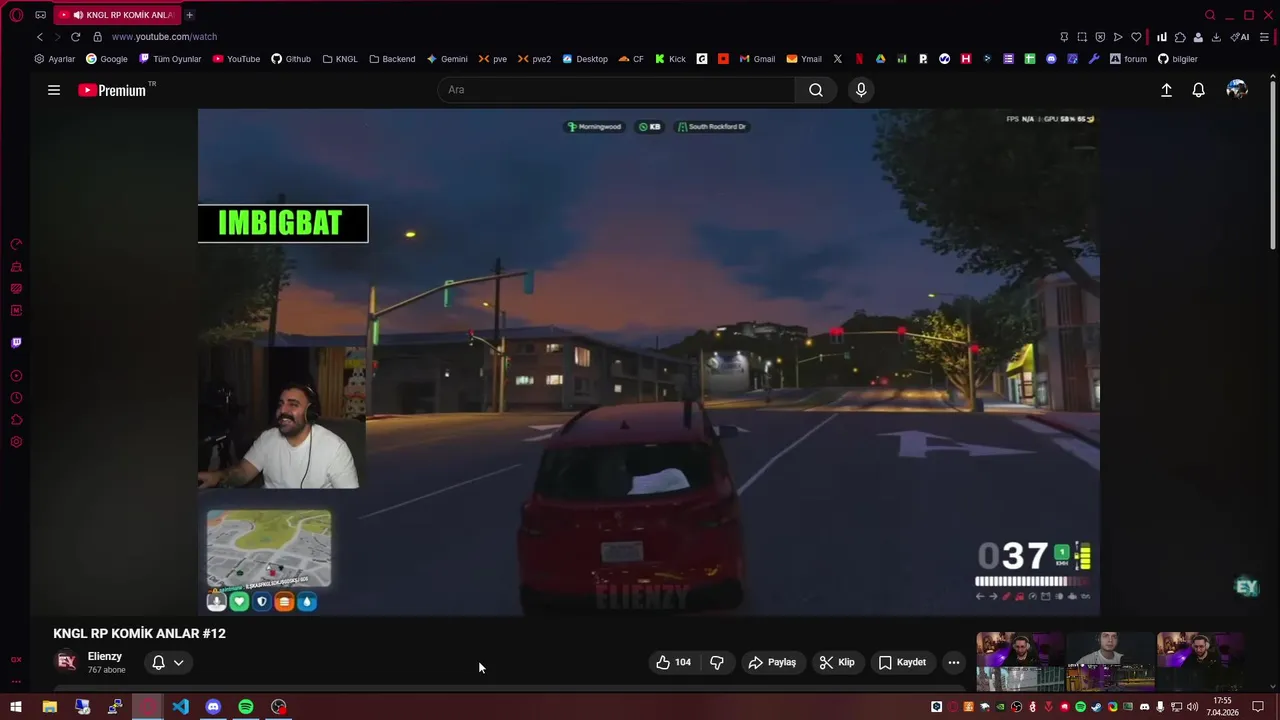Open the Discord bookmark icon in bookmarks bar
The image size is (1280, 720).
[1051, 59]
